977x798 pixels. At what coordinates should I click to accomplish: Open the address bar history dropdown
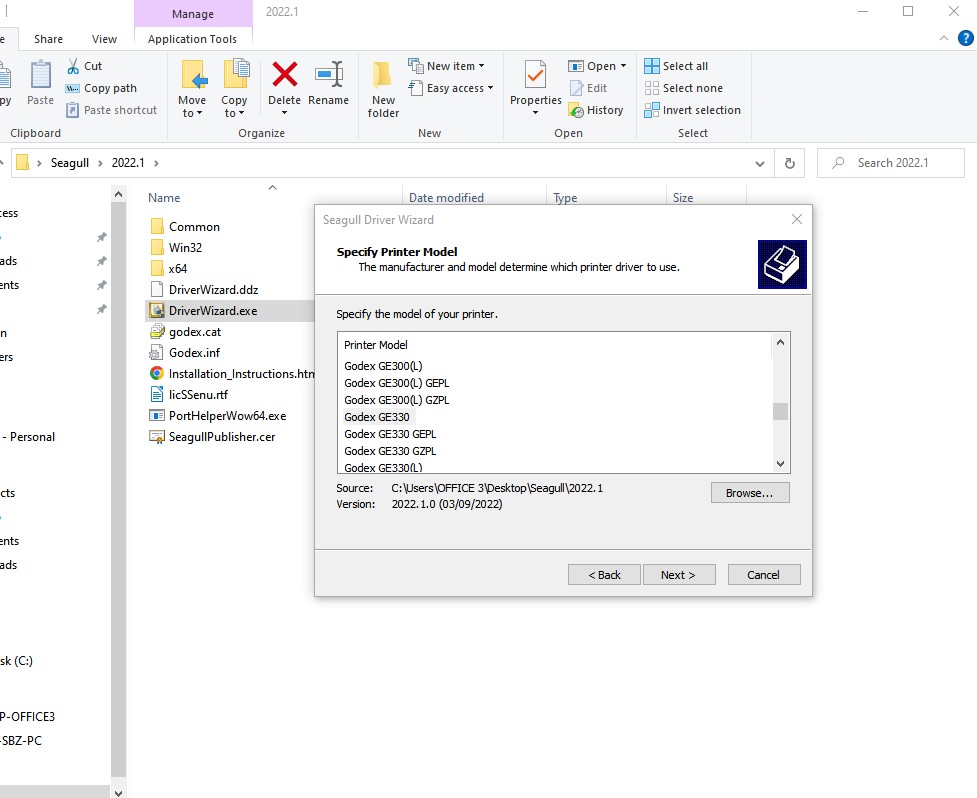coord(760,163)
